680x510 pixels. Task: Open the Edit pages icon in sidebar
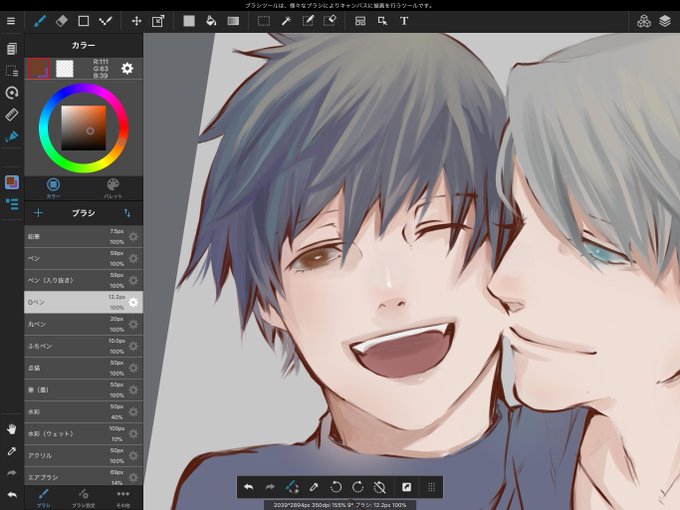[12, 49]
